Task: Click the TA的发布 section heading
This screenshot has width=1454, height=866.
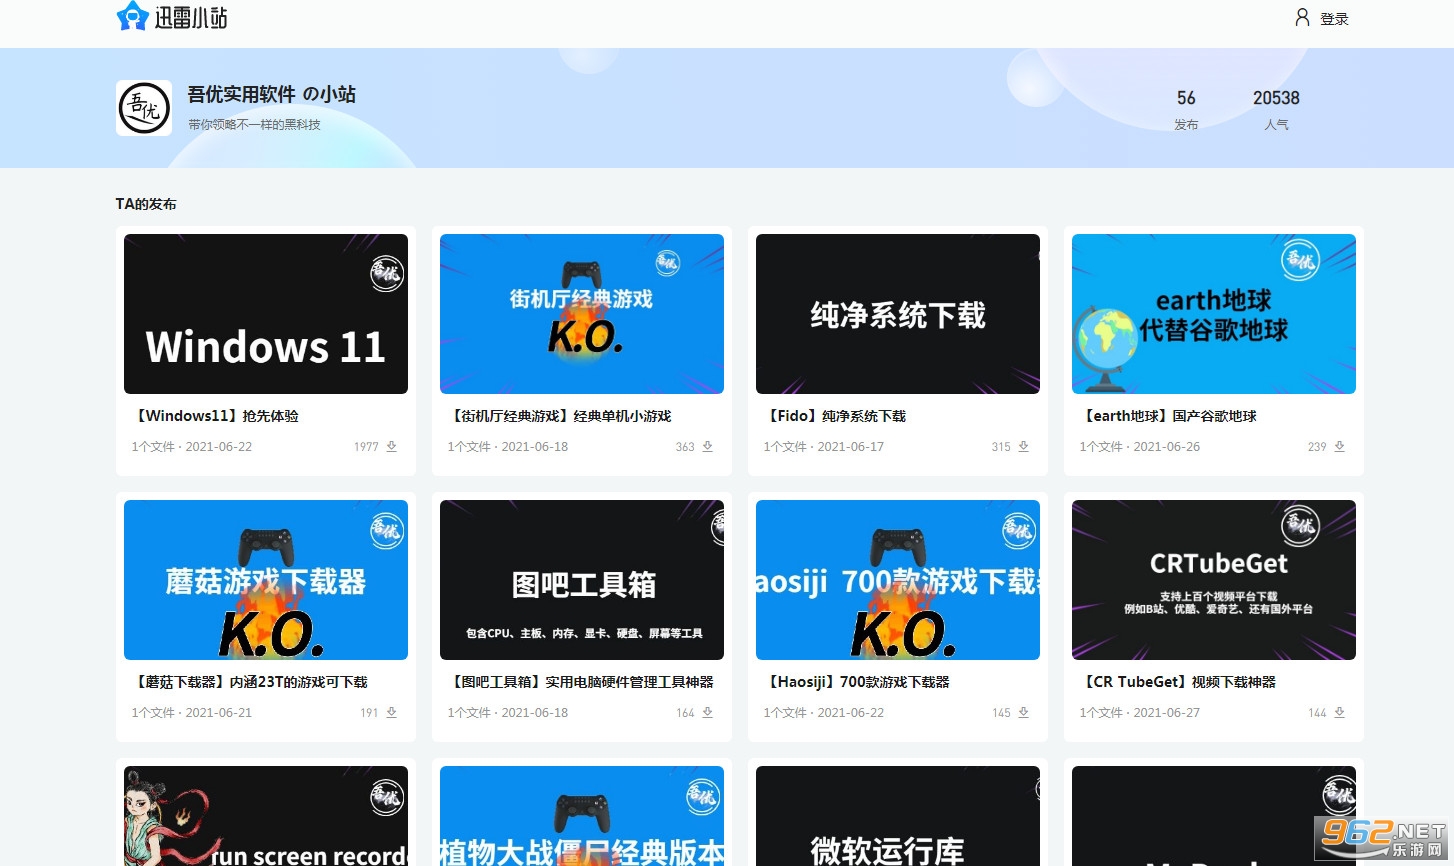Action: (x=146, y=204)
